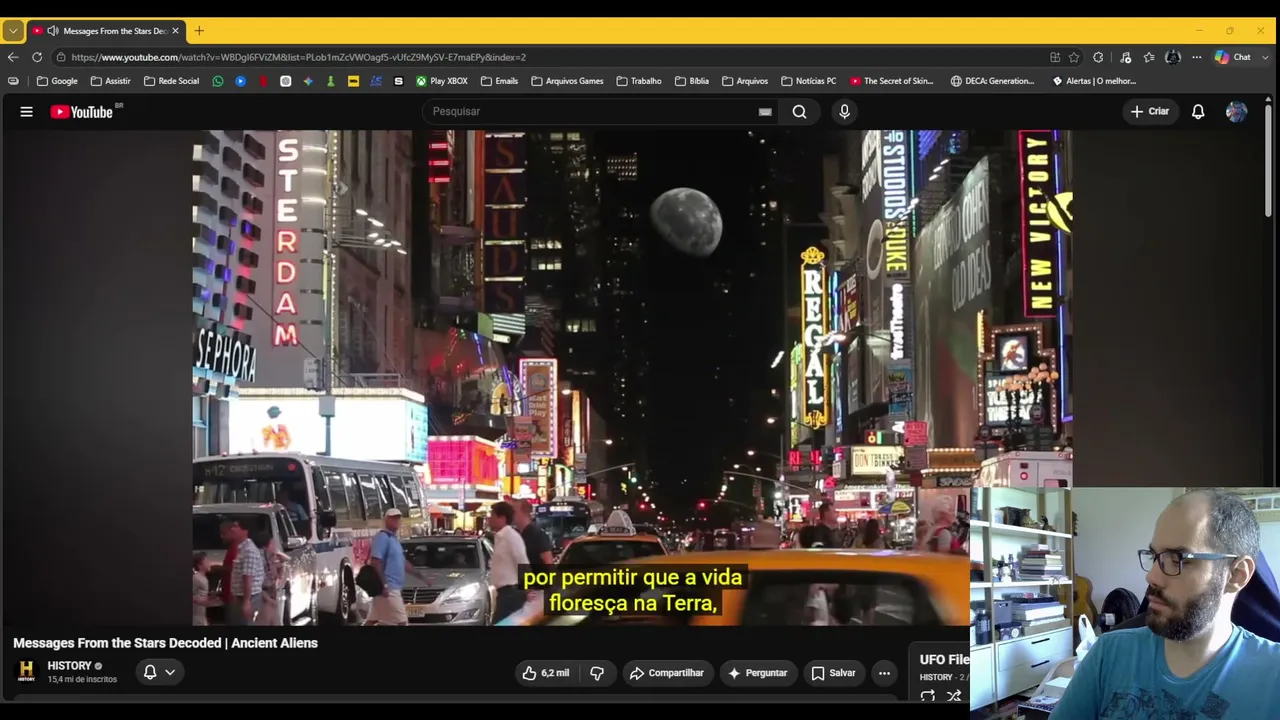Viewport: 1280px width, 720px height.
Task: Mute the tab via speaker icon
Action: click(x=52, y=31)
